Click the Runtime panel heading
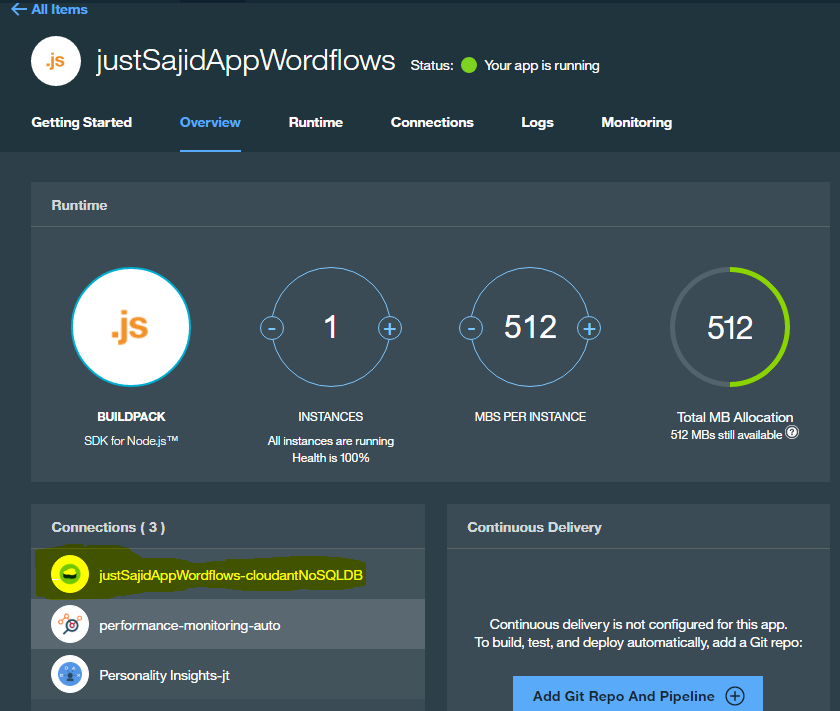The width and height of the screenshot is (840, 711). click(79, 205)
